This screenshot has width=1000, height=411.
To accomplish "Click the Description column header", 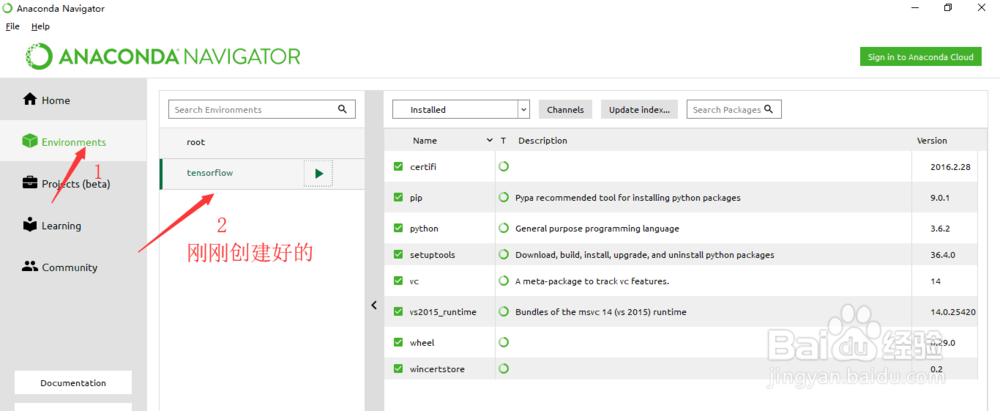I will pos(542,140).
